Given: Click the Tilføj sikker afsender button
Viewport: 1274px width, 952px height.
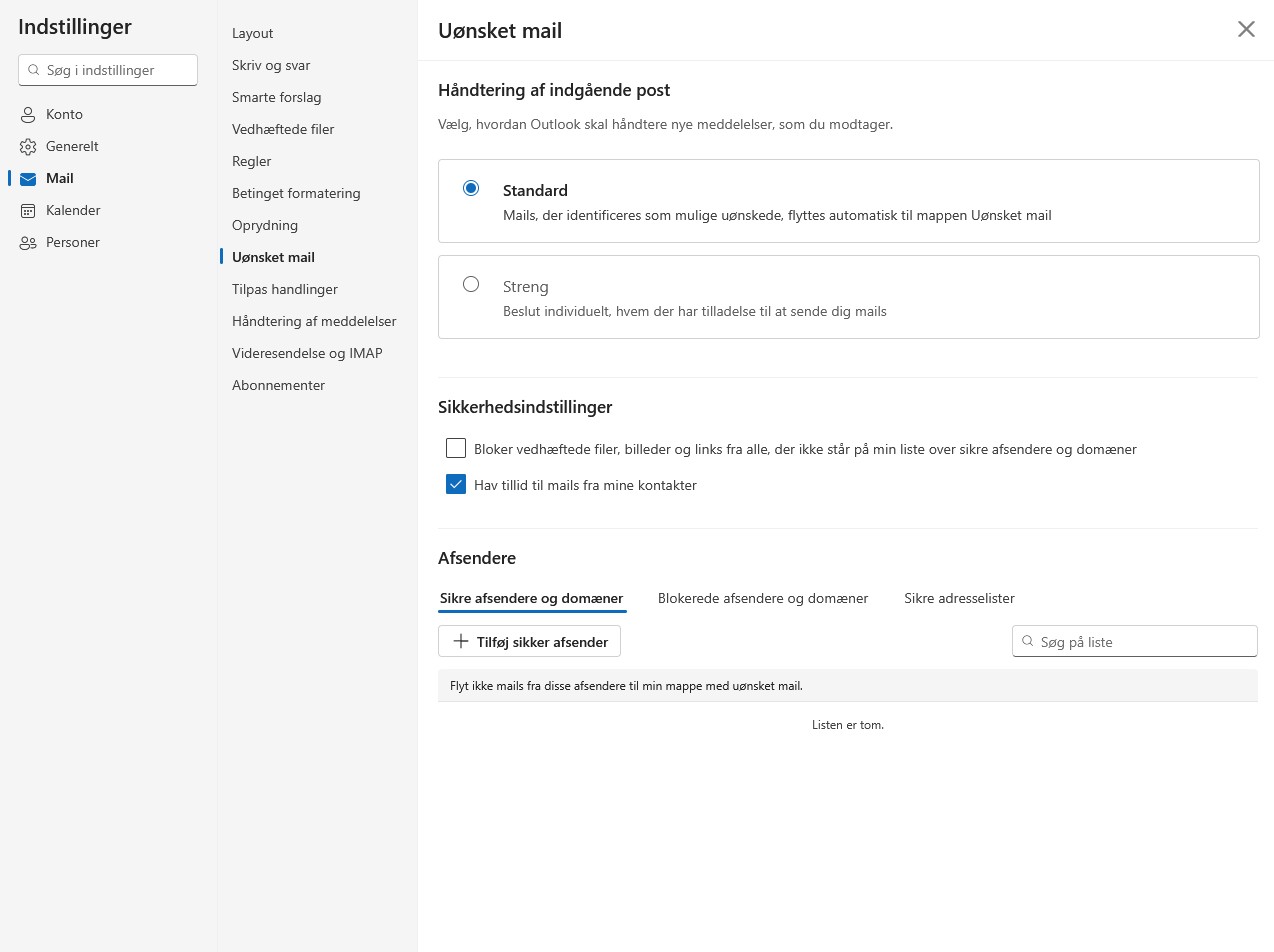Looking at the screenshot, I should [x=529, y=641].
